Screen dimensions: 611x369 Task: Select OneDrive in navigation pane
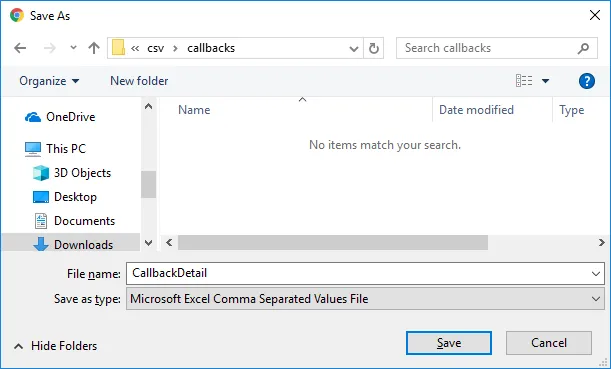(x=71, y=117)
